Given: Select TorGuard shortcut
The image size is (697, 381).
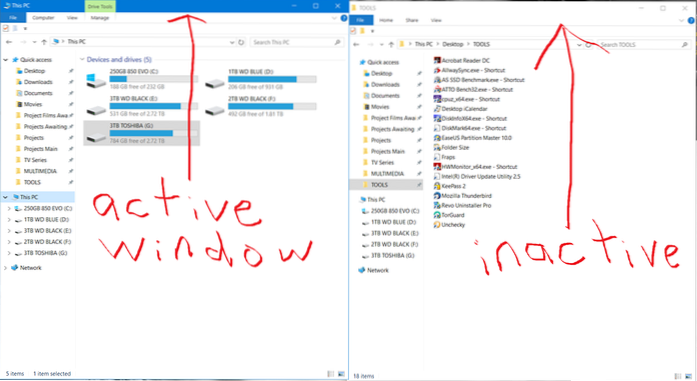Looking at the screenshot, I should (x=449, y=215).
